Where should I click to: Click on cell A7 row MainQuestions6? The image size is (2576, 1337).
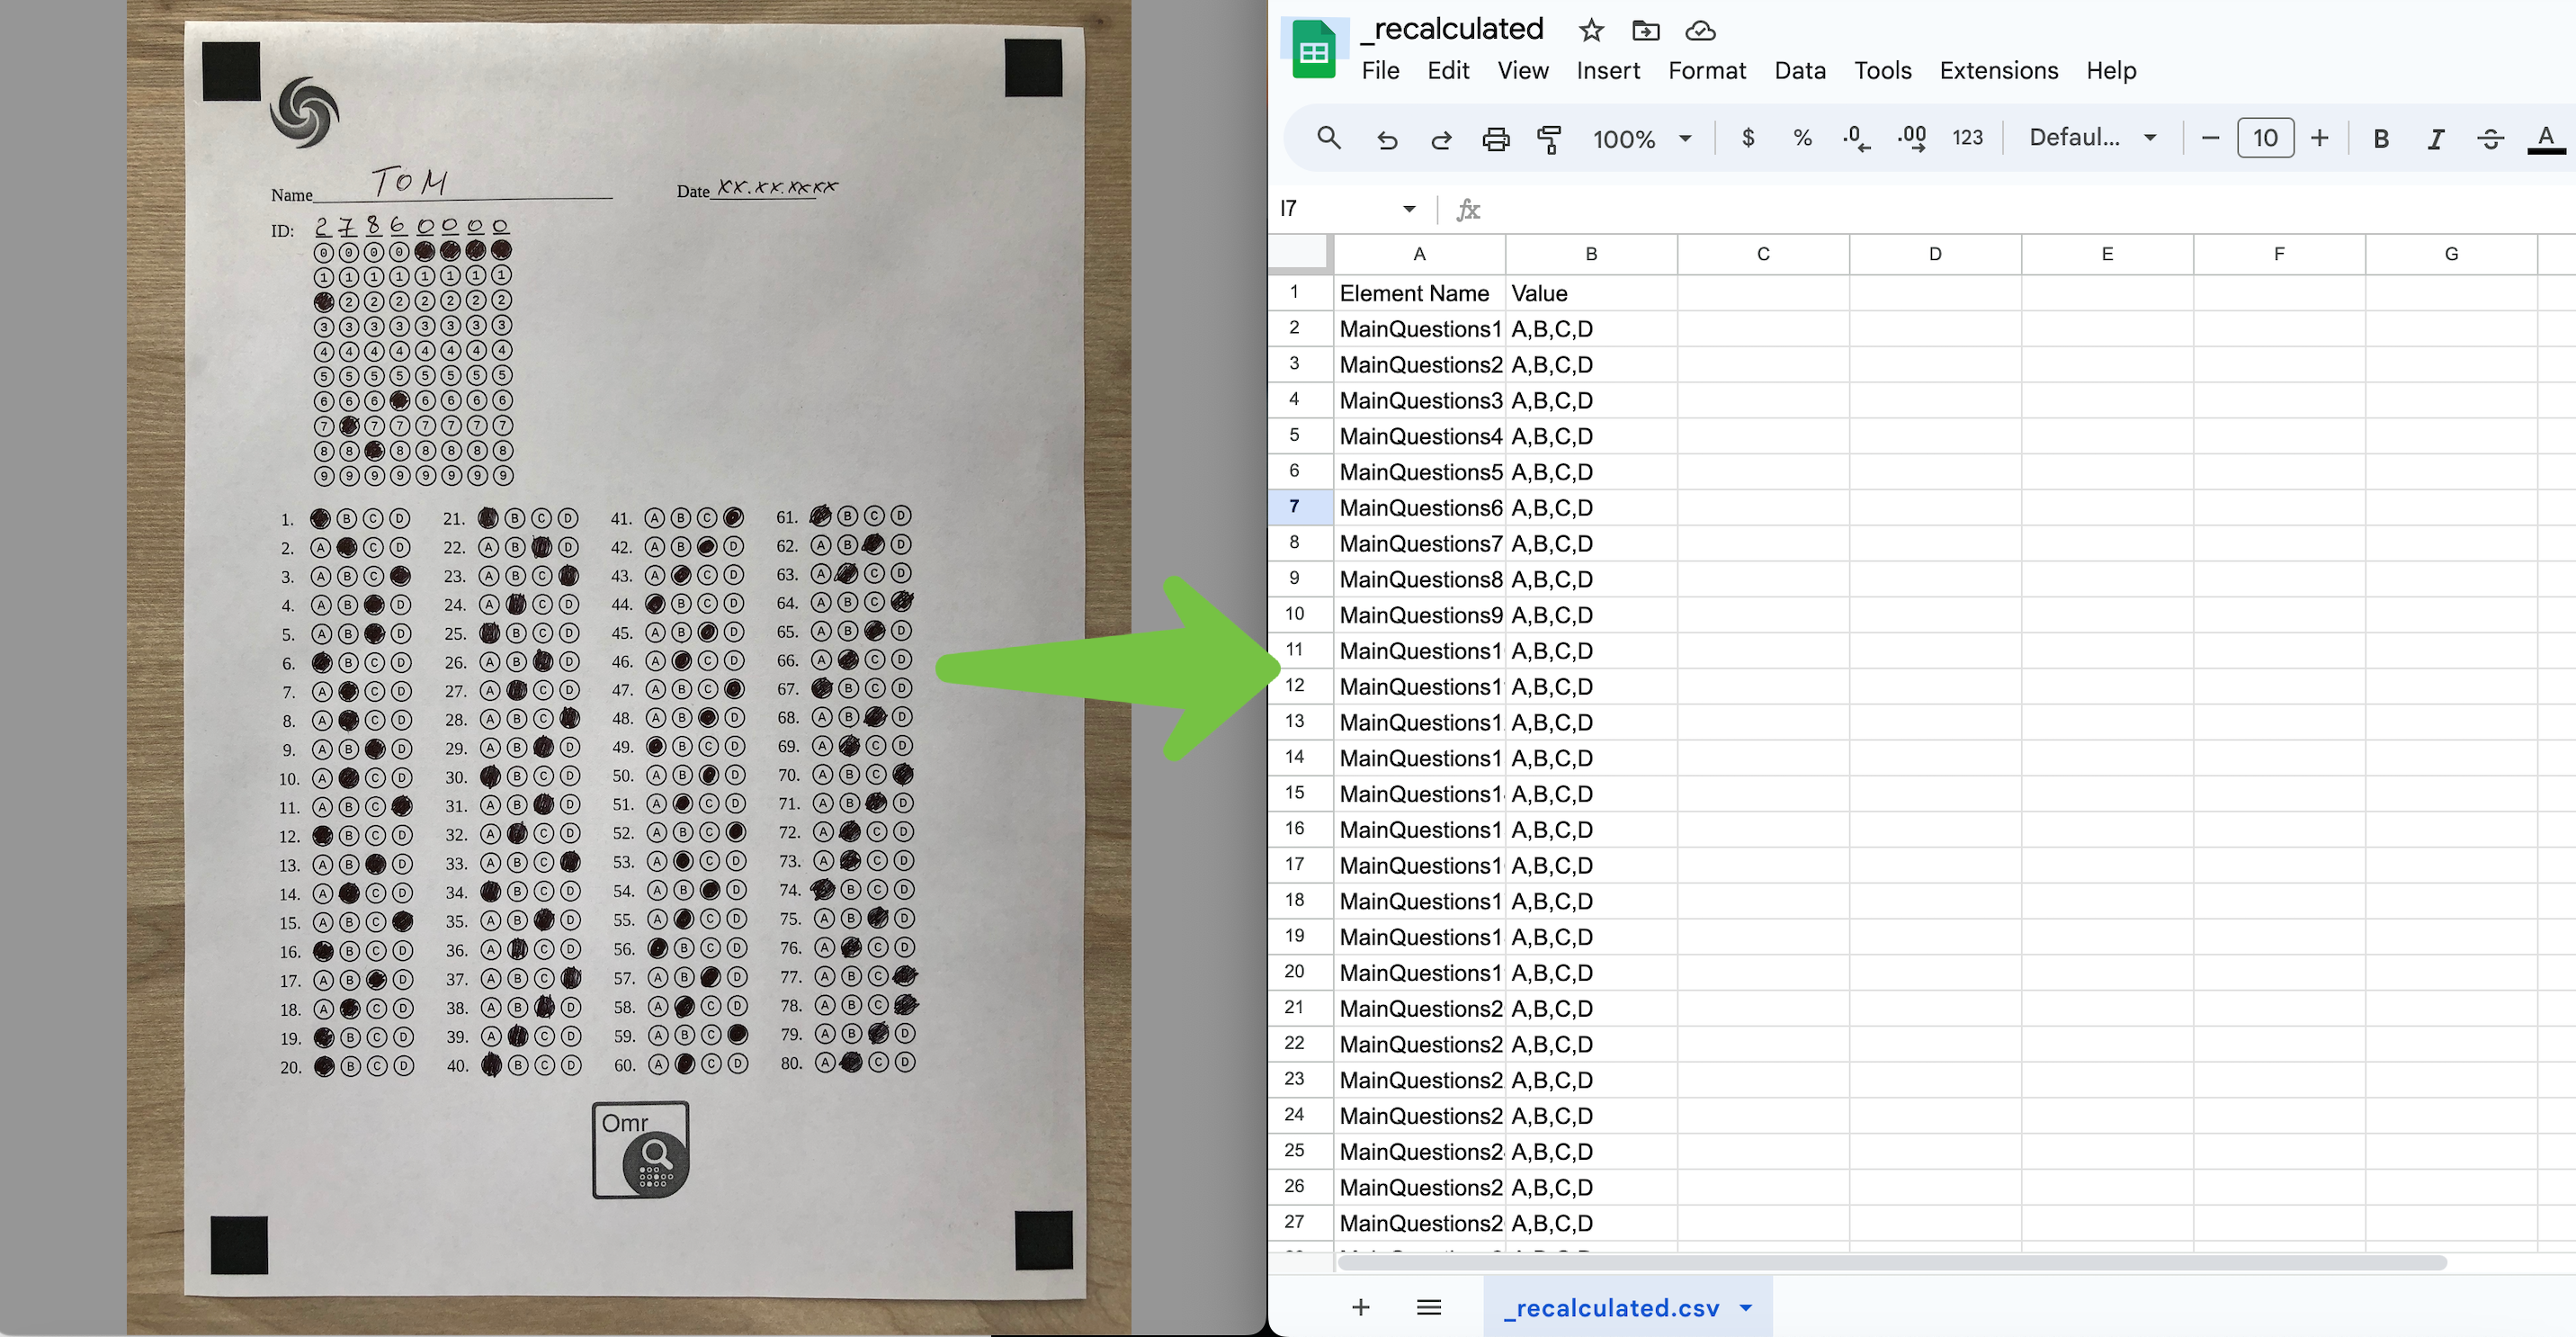[x=1418, y=507]
